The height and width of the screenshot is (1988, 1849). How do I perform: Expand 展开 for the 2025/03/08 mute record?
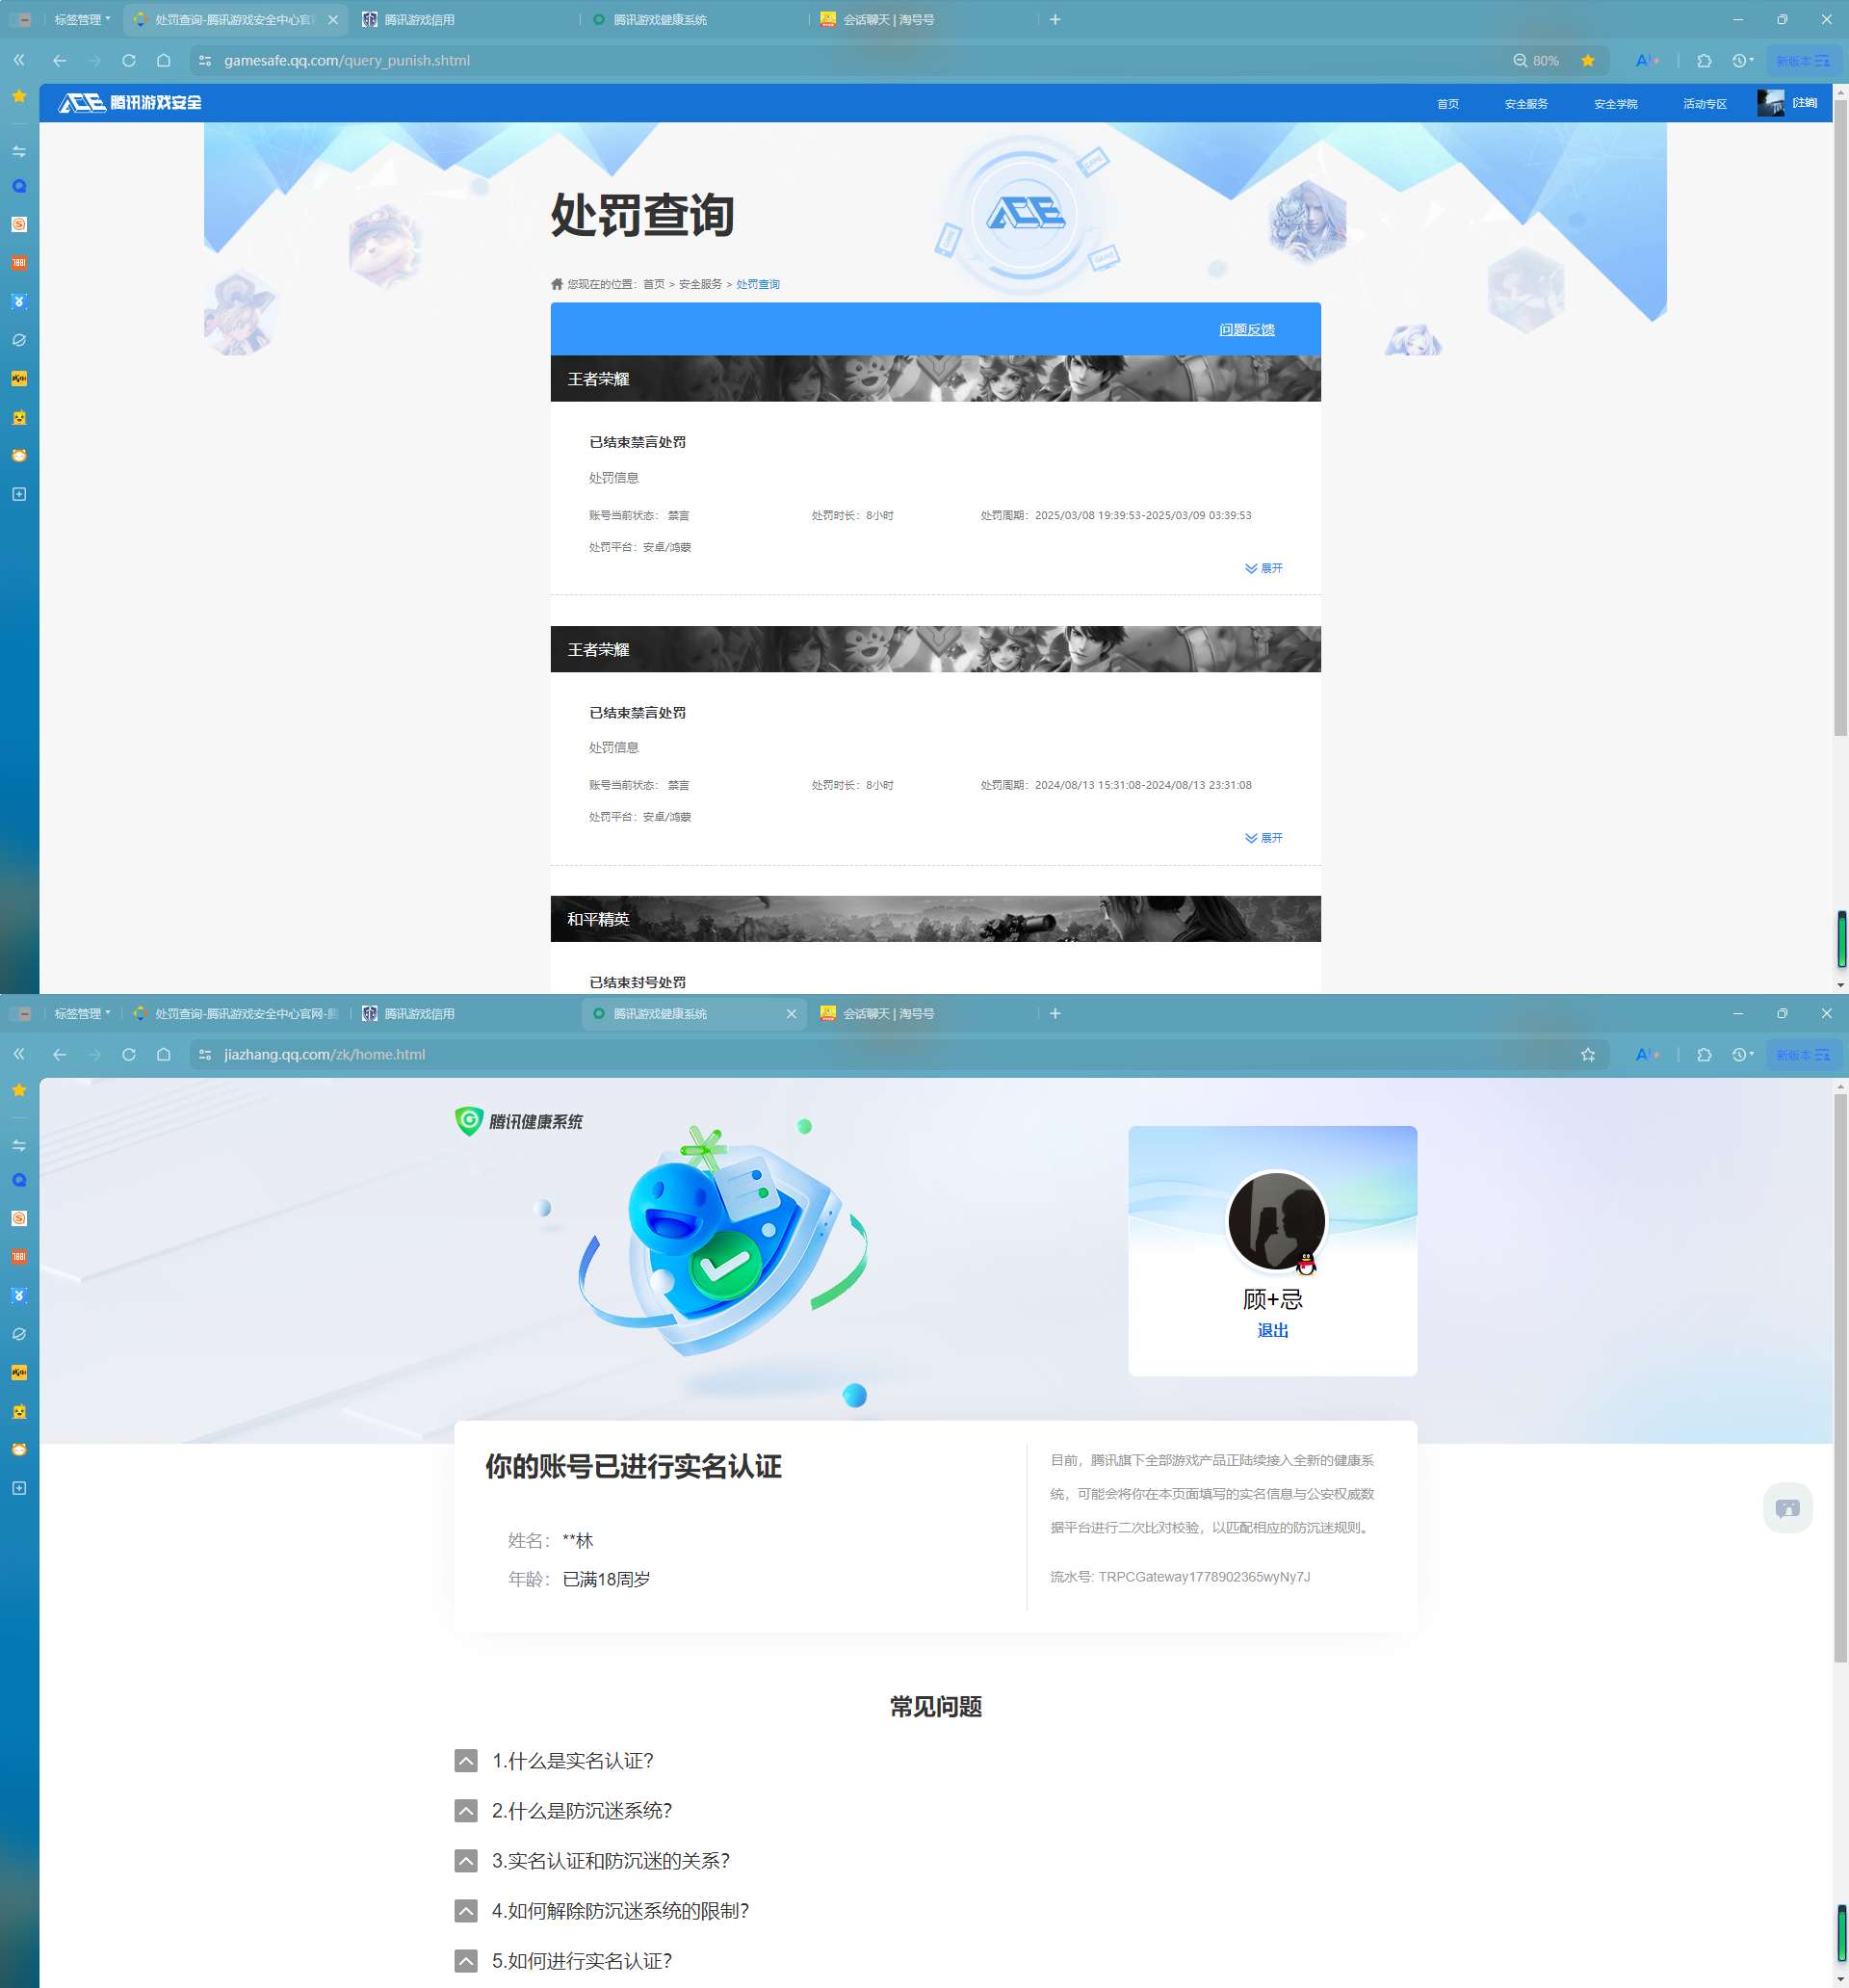(1263, 568)
